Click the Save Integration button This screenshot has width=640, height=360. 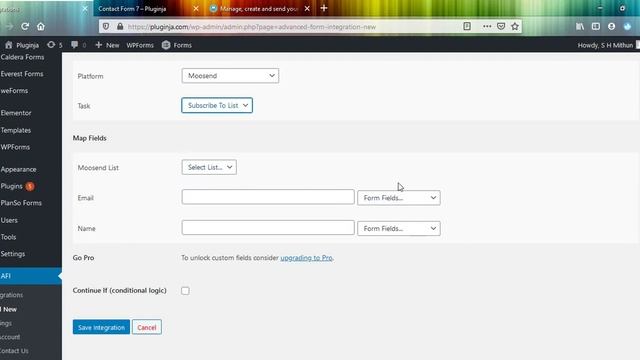tap(101, 327)
